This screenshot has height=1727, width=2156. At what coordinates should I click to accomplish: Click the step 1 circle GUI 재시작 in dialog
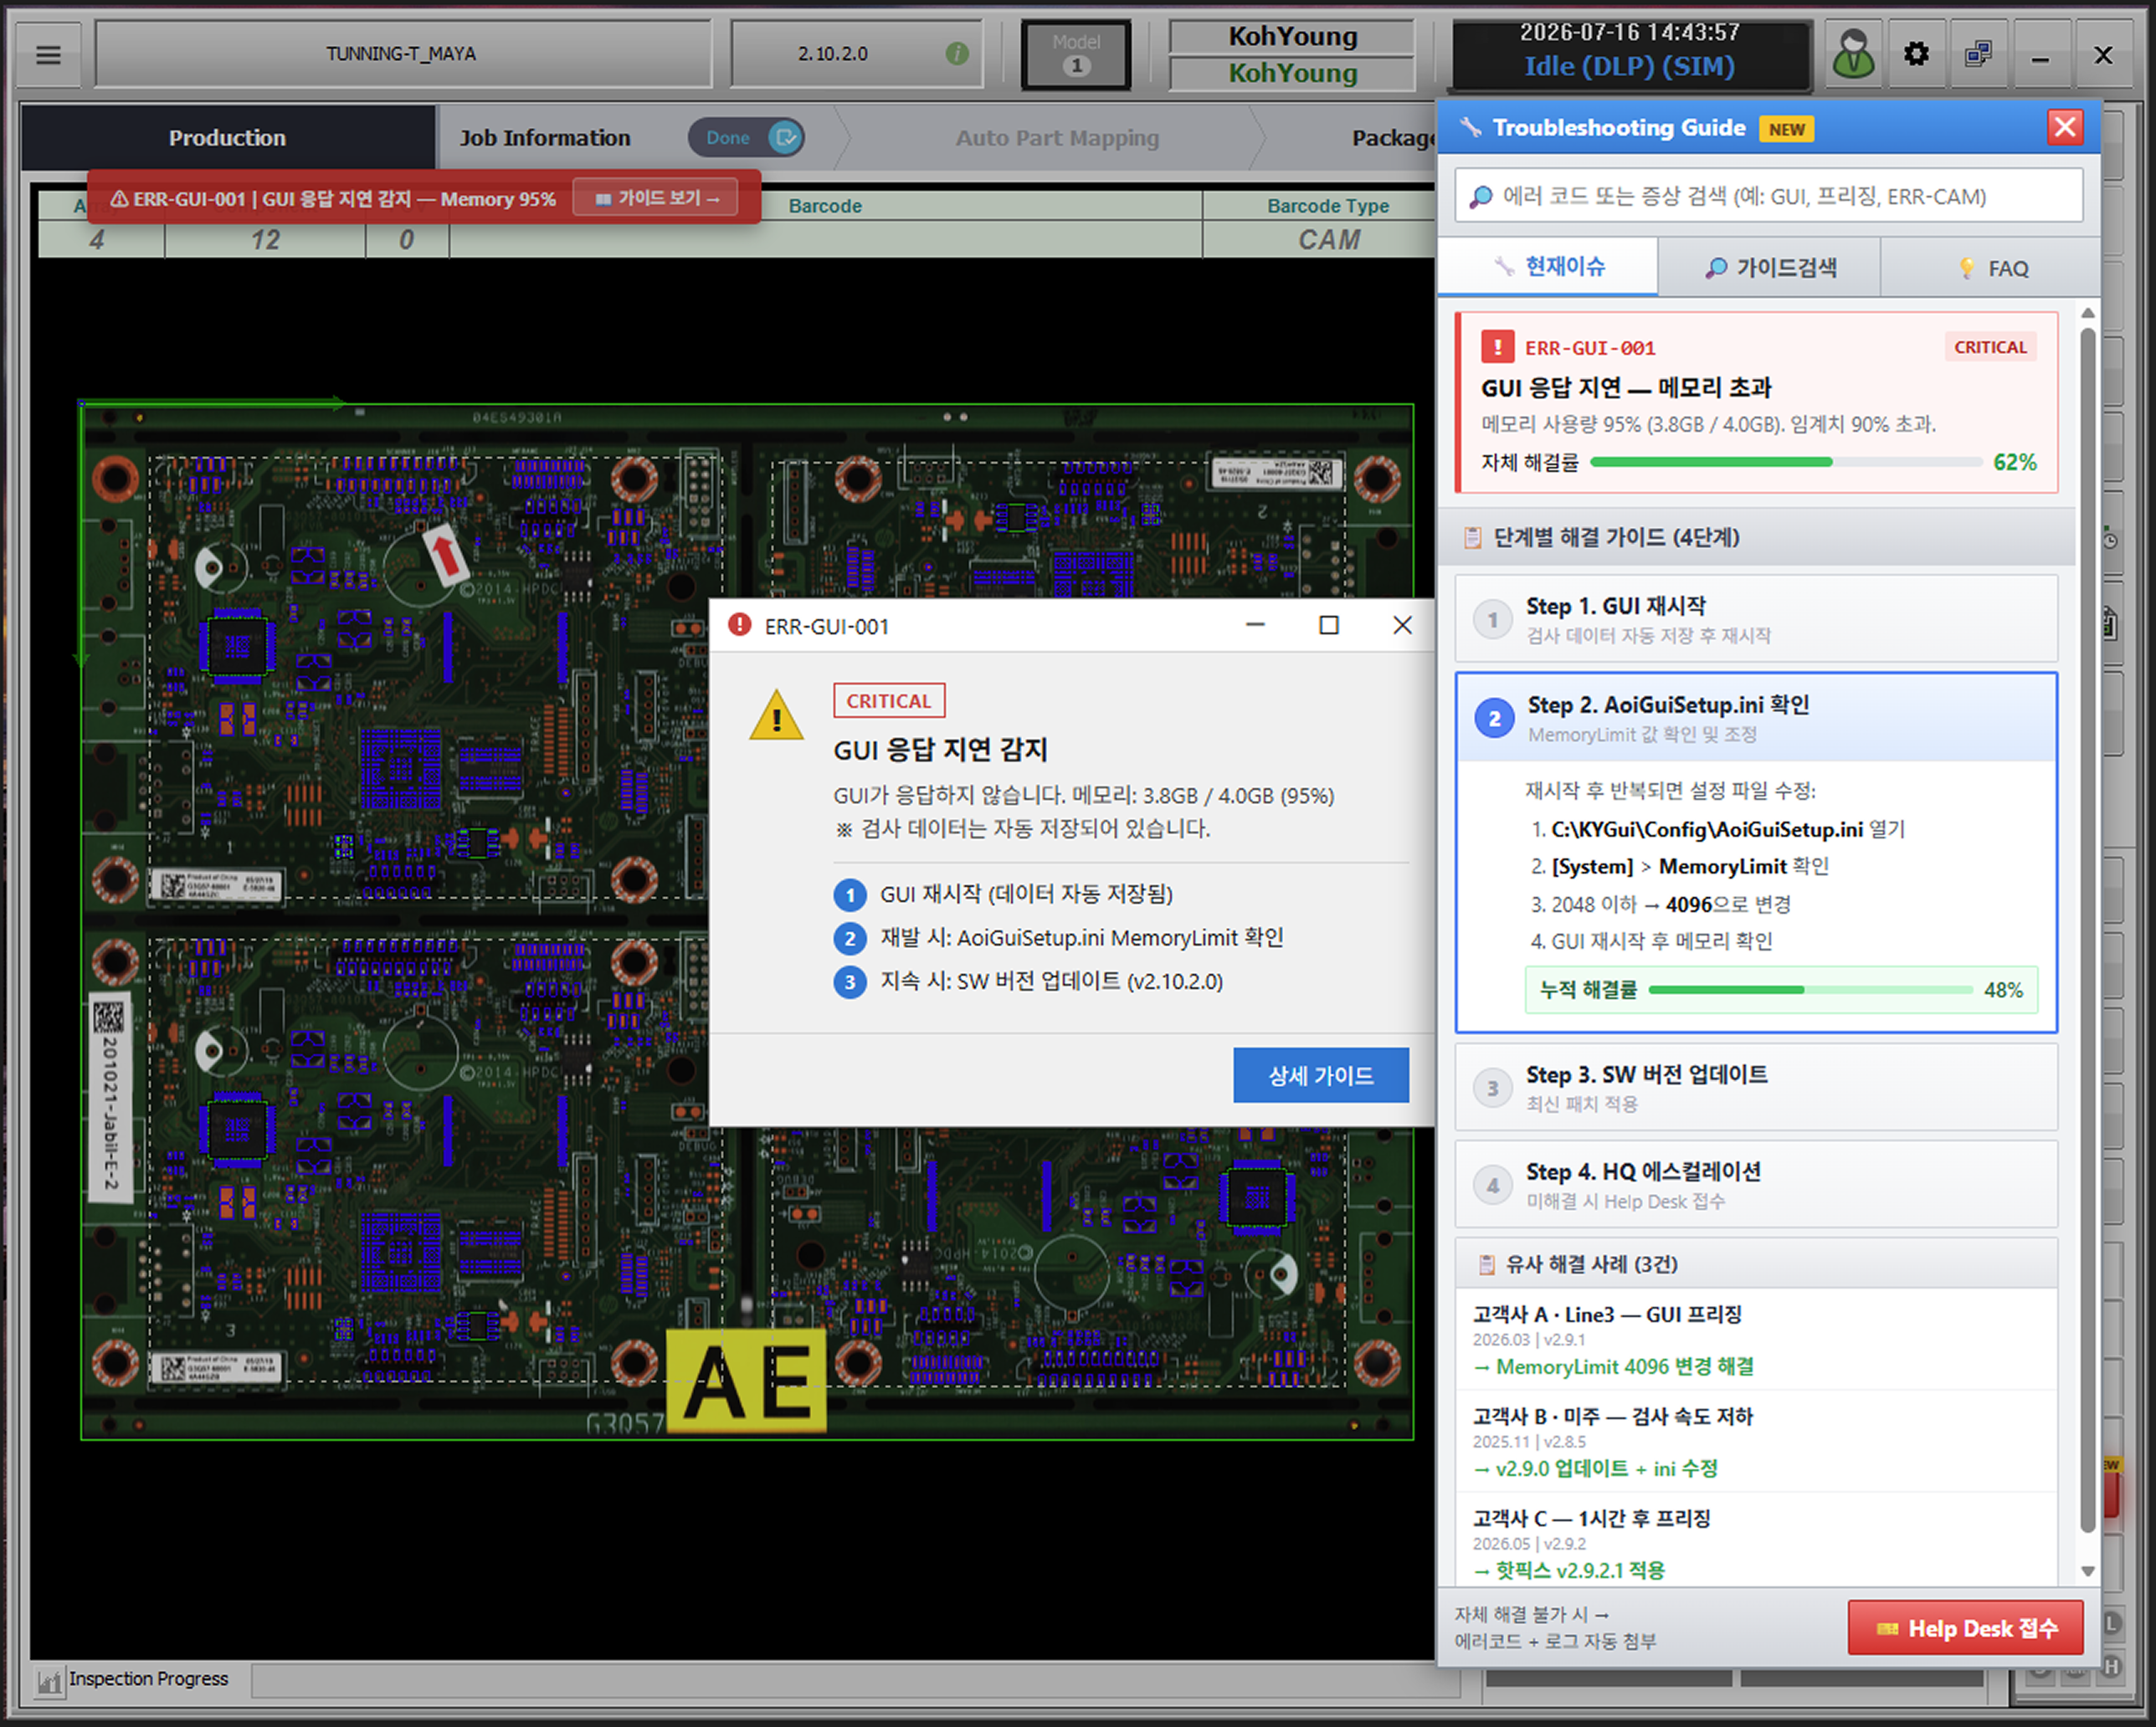tap(850, 894)
